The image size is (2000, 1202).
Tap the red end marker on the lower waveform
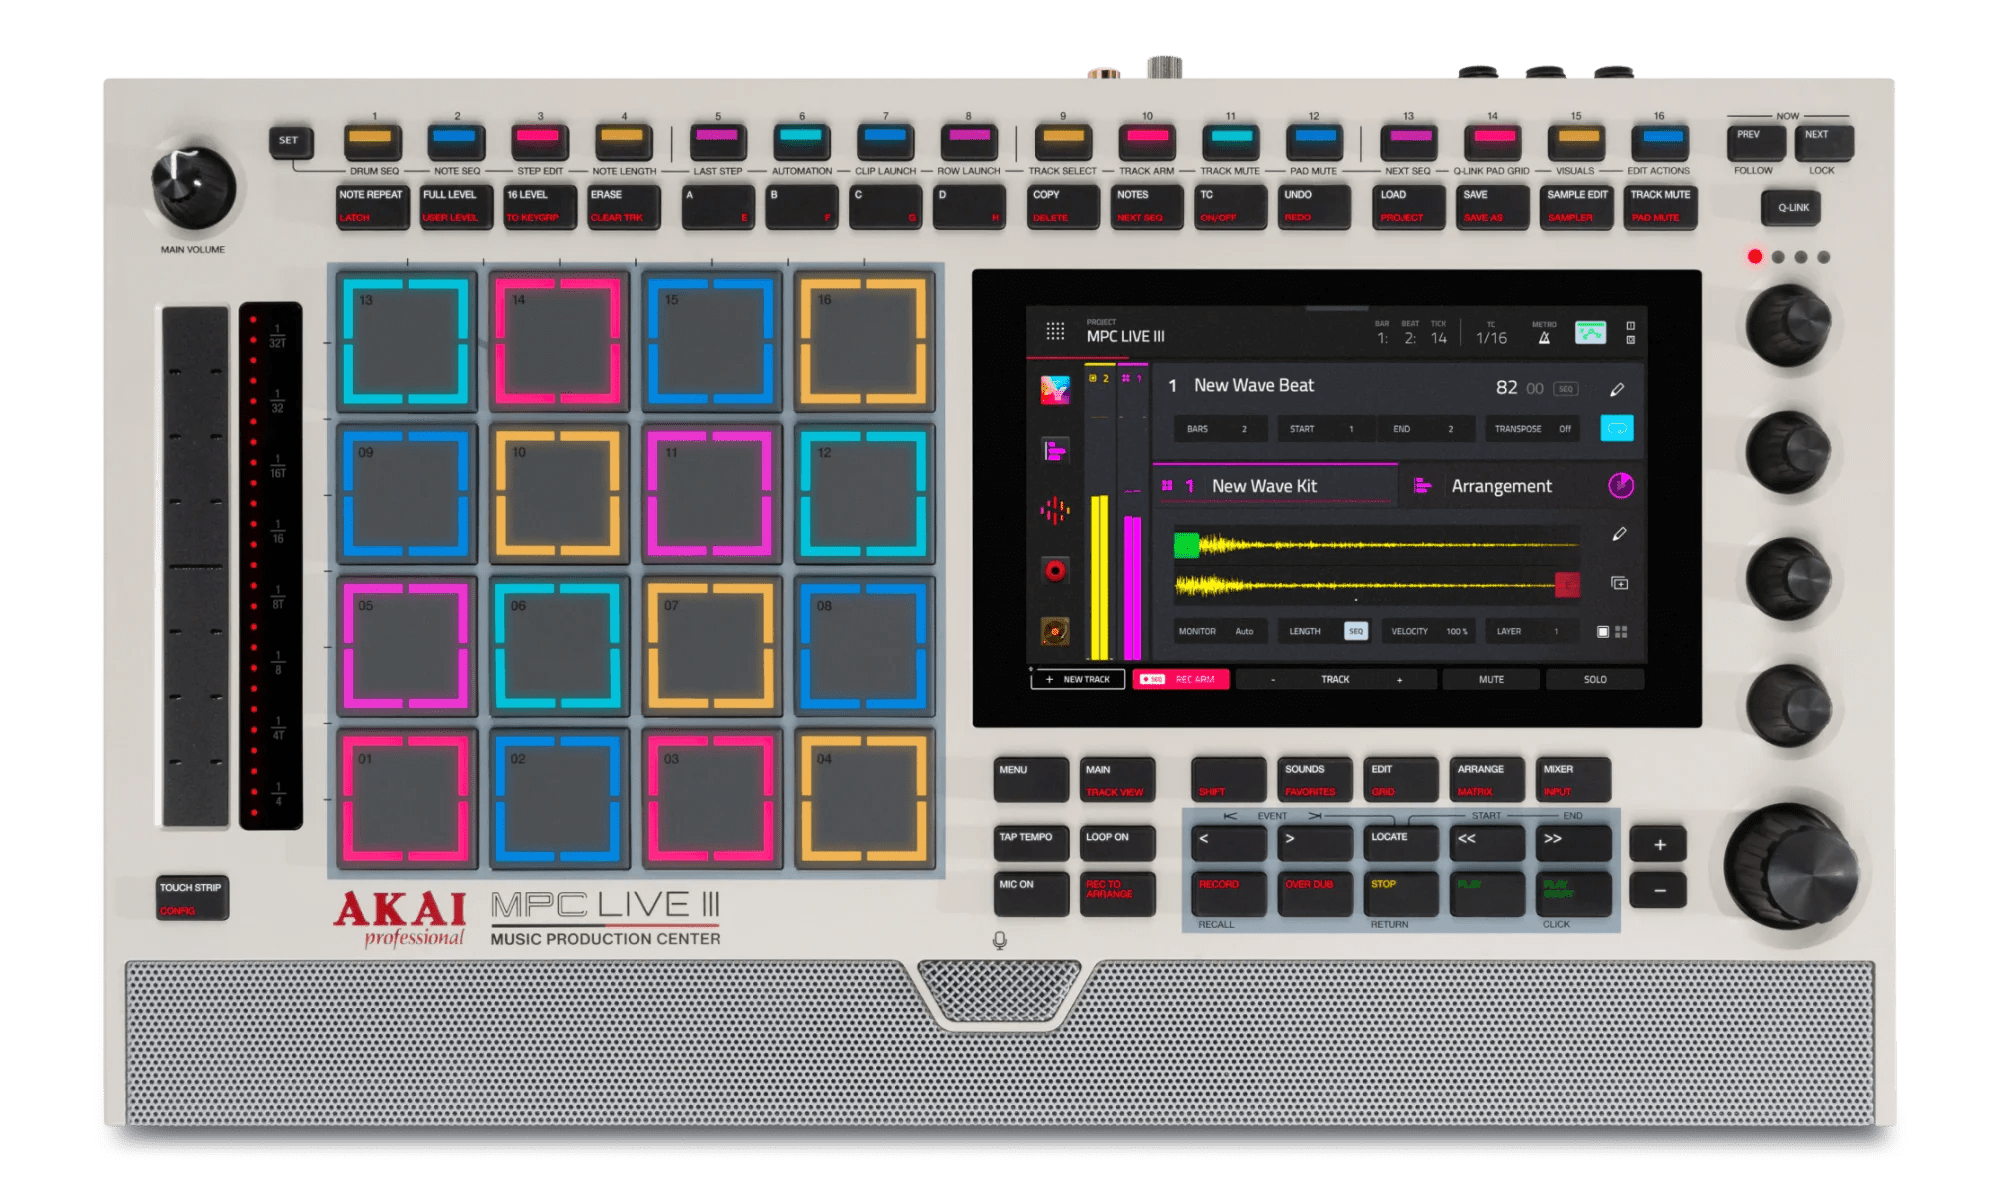pyautogui.click(x=1567, y=584)
